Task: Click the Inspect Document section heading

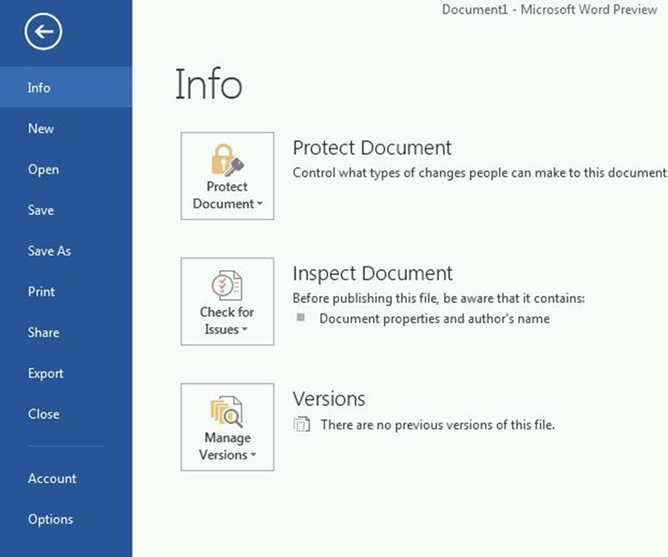Action: [372, 273]
